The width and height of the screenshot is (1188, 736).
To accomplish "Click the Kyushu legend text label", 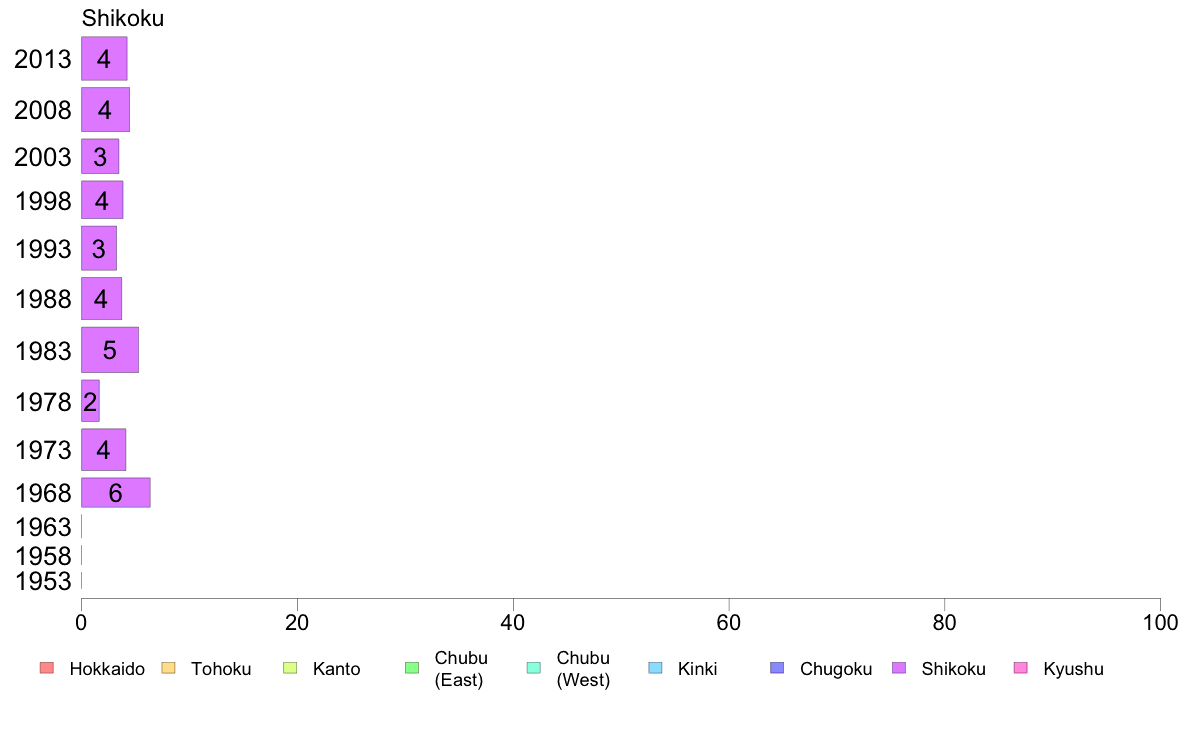I will coord(1073,669).
